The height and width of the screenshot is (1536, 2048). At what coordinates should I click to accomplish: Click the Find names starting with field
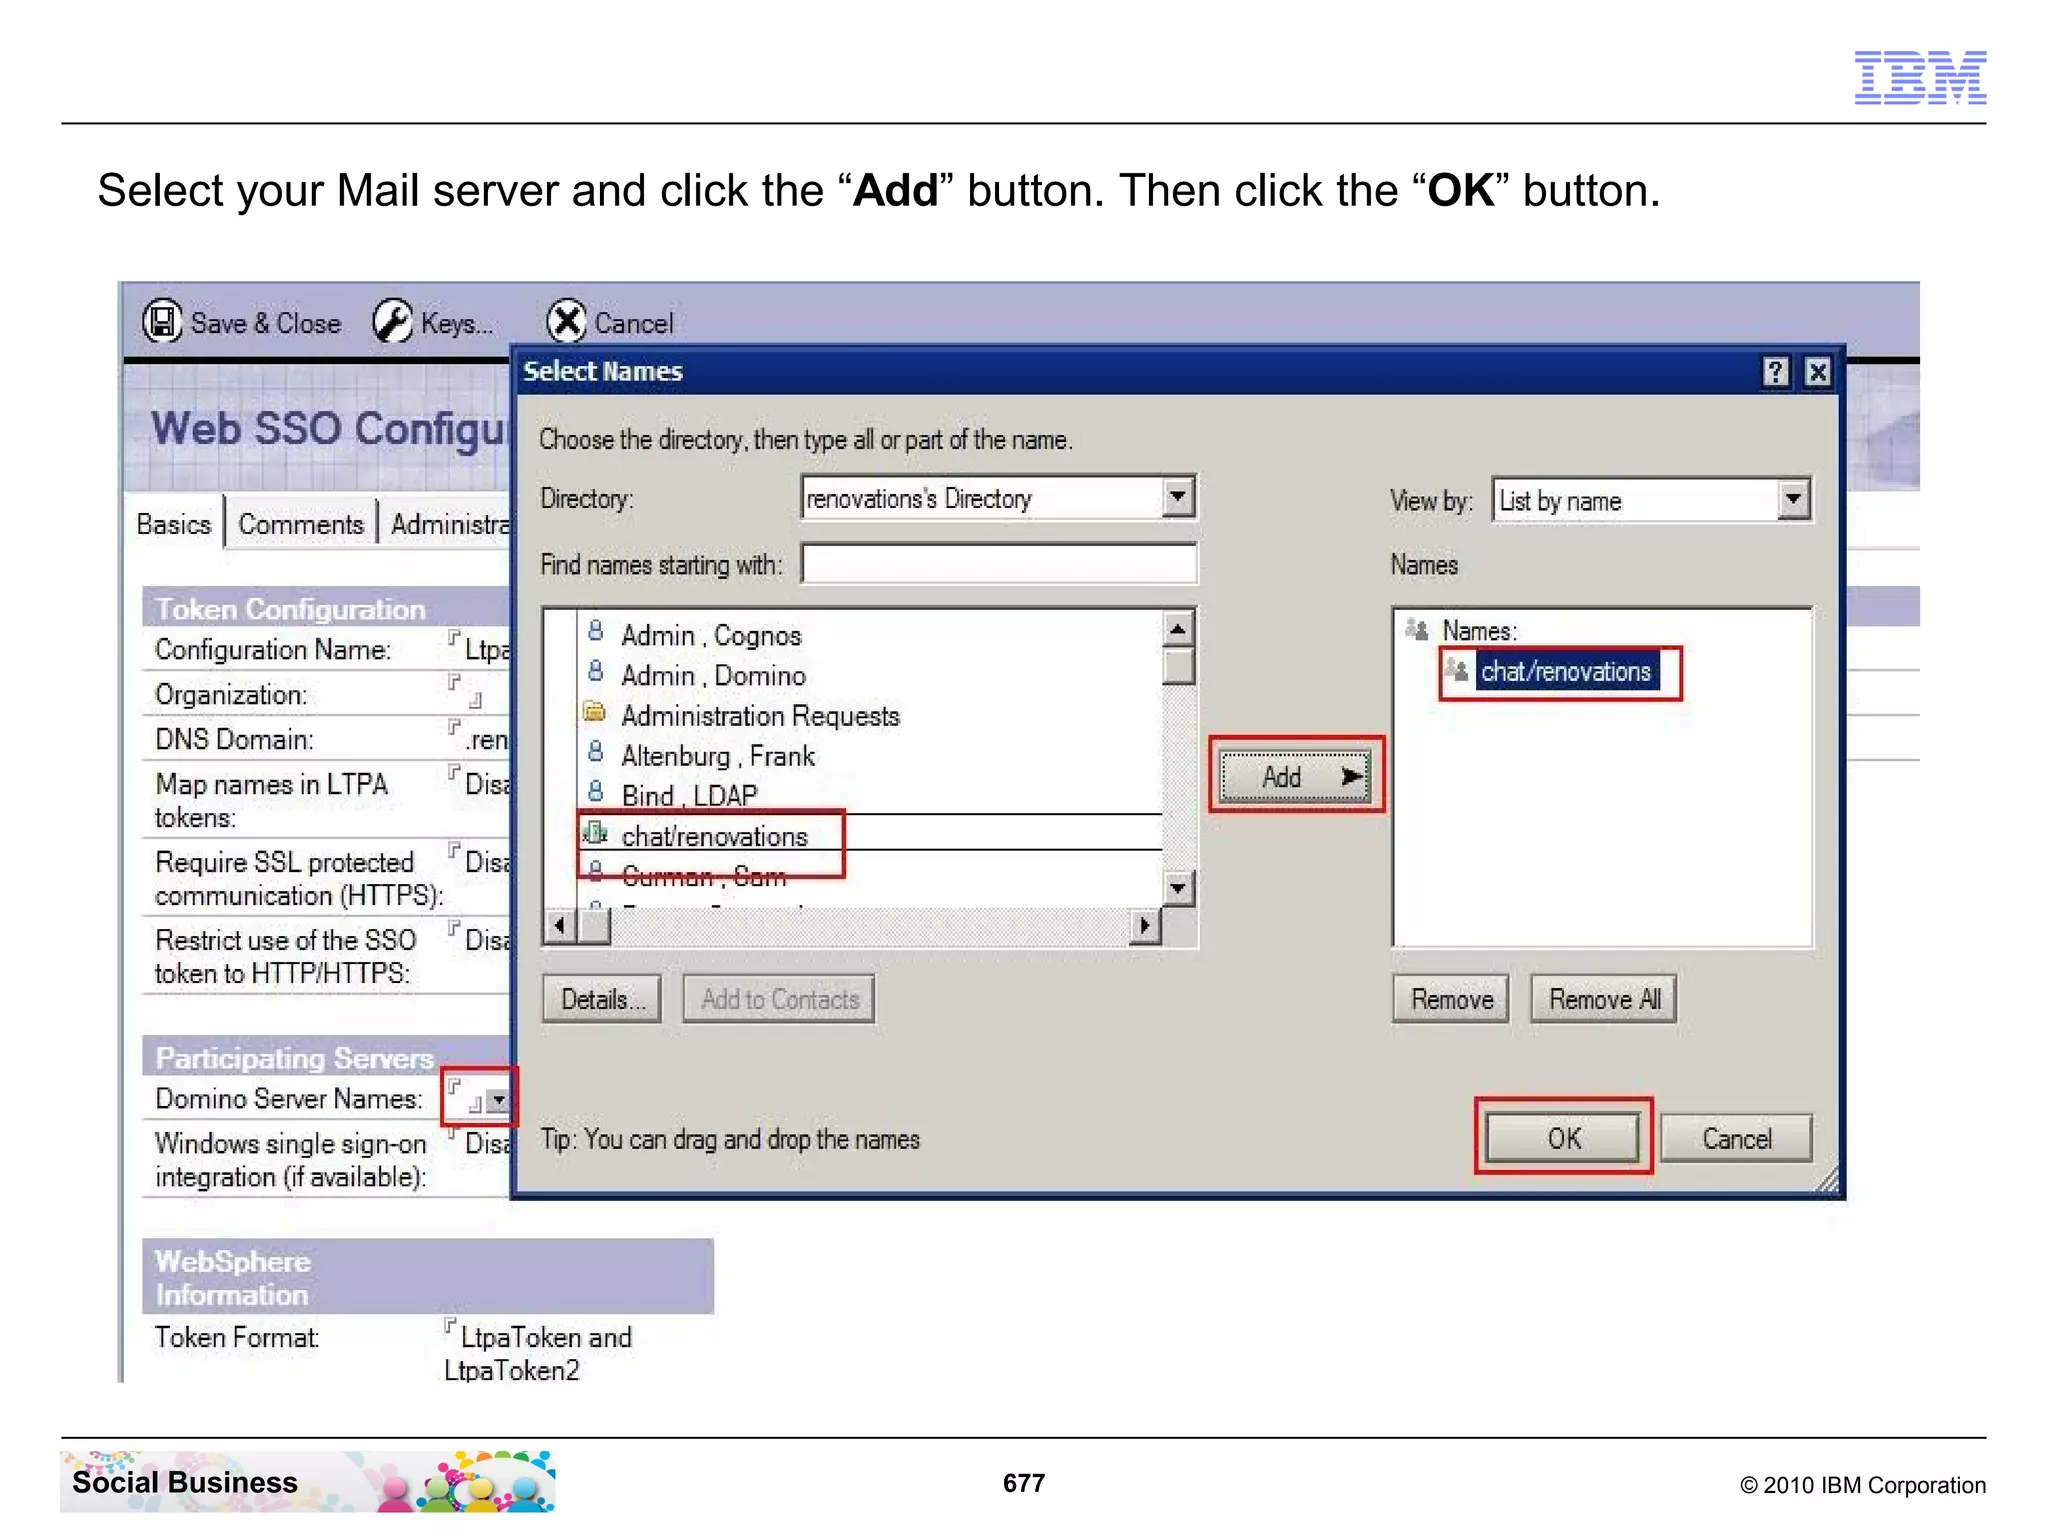[x=999, y=564]
